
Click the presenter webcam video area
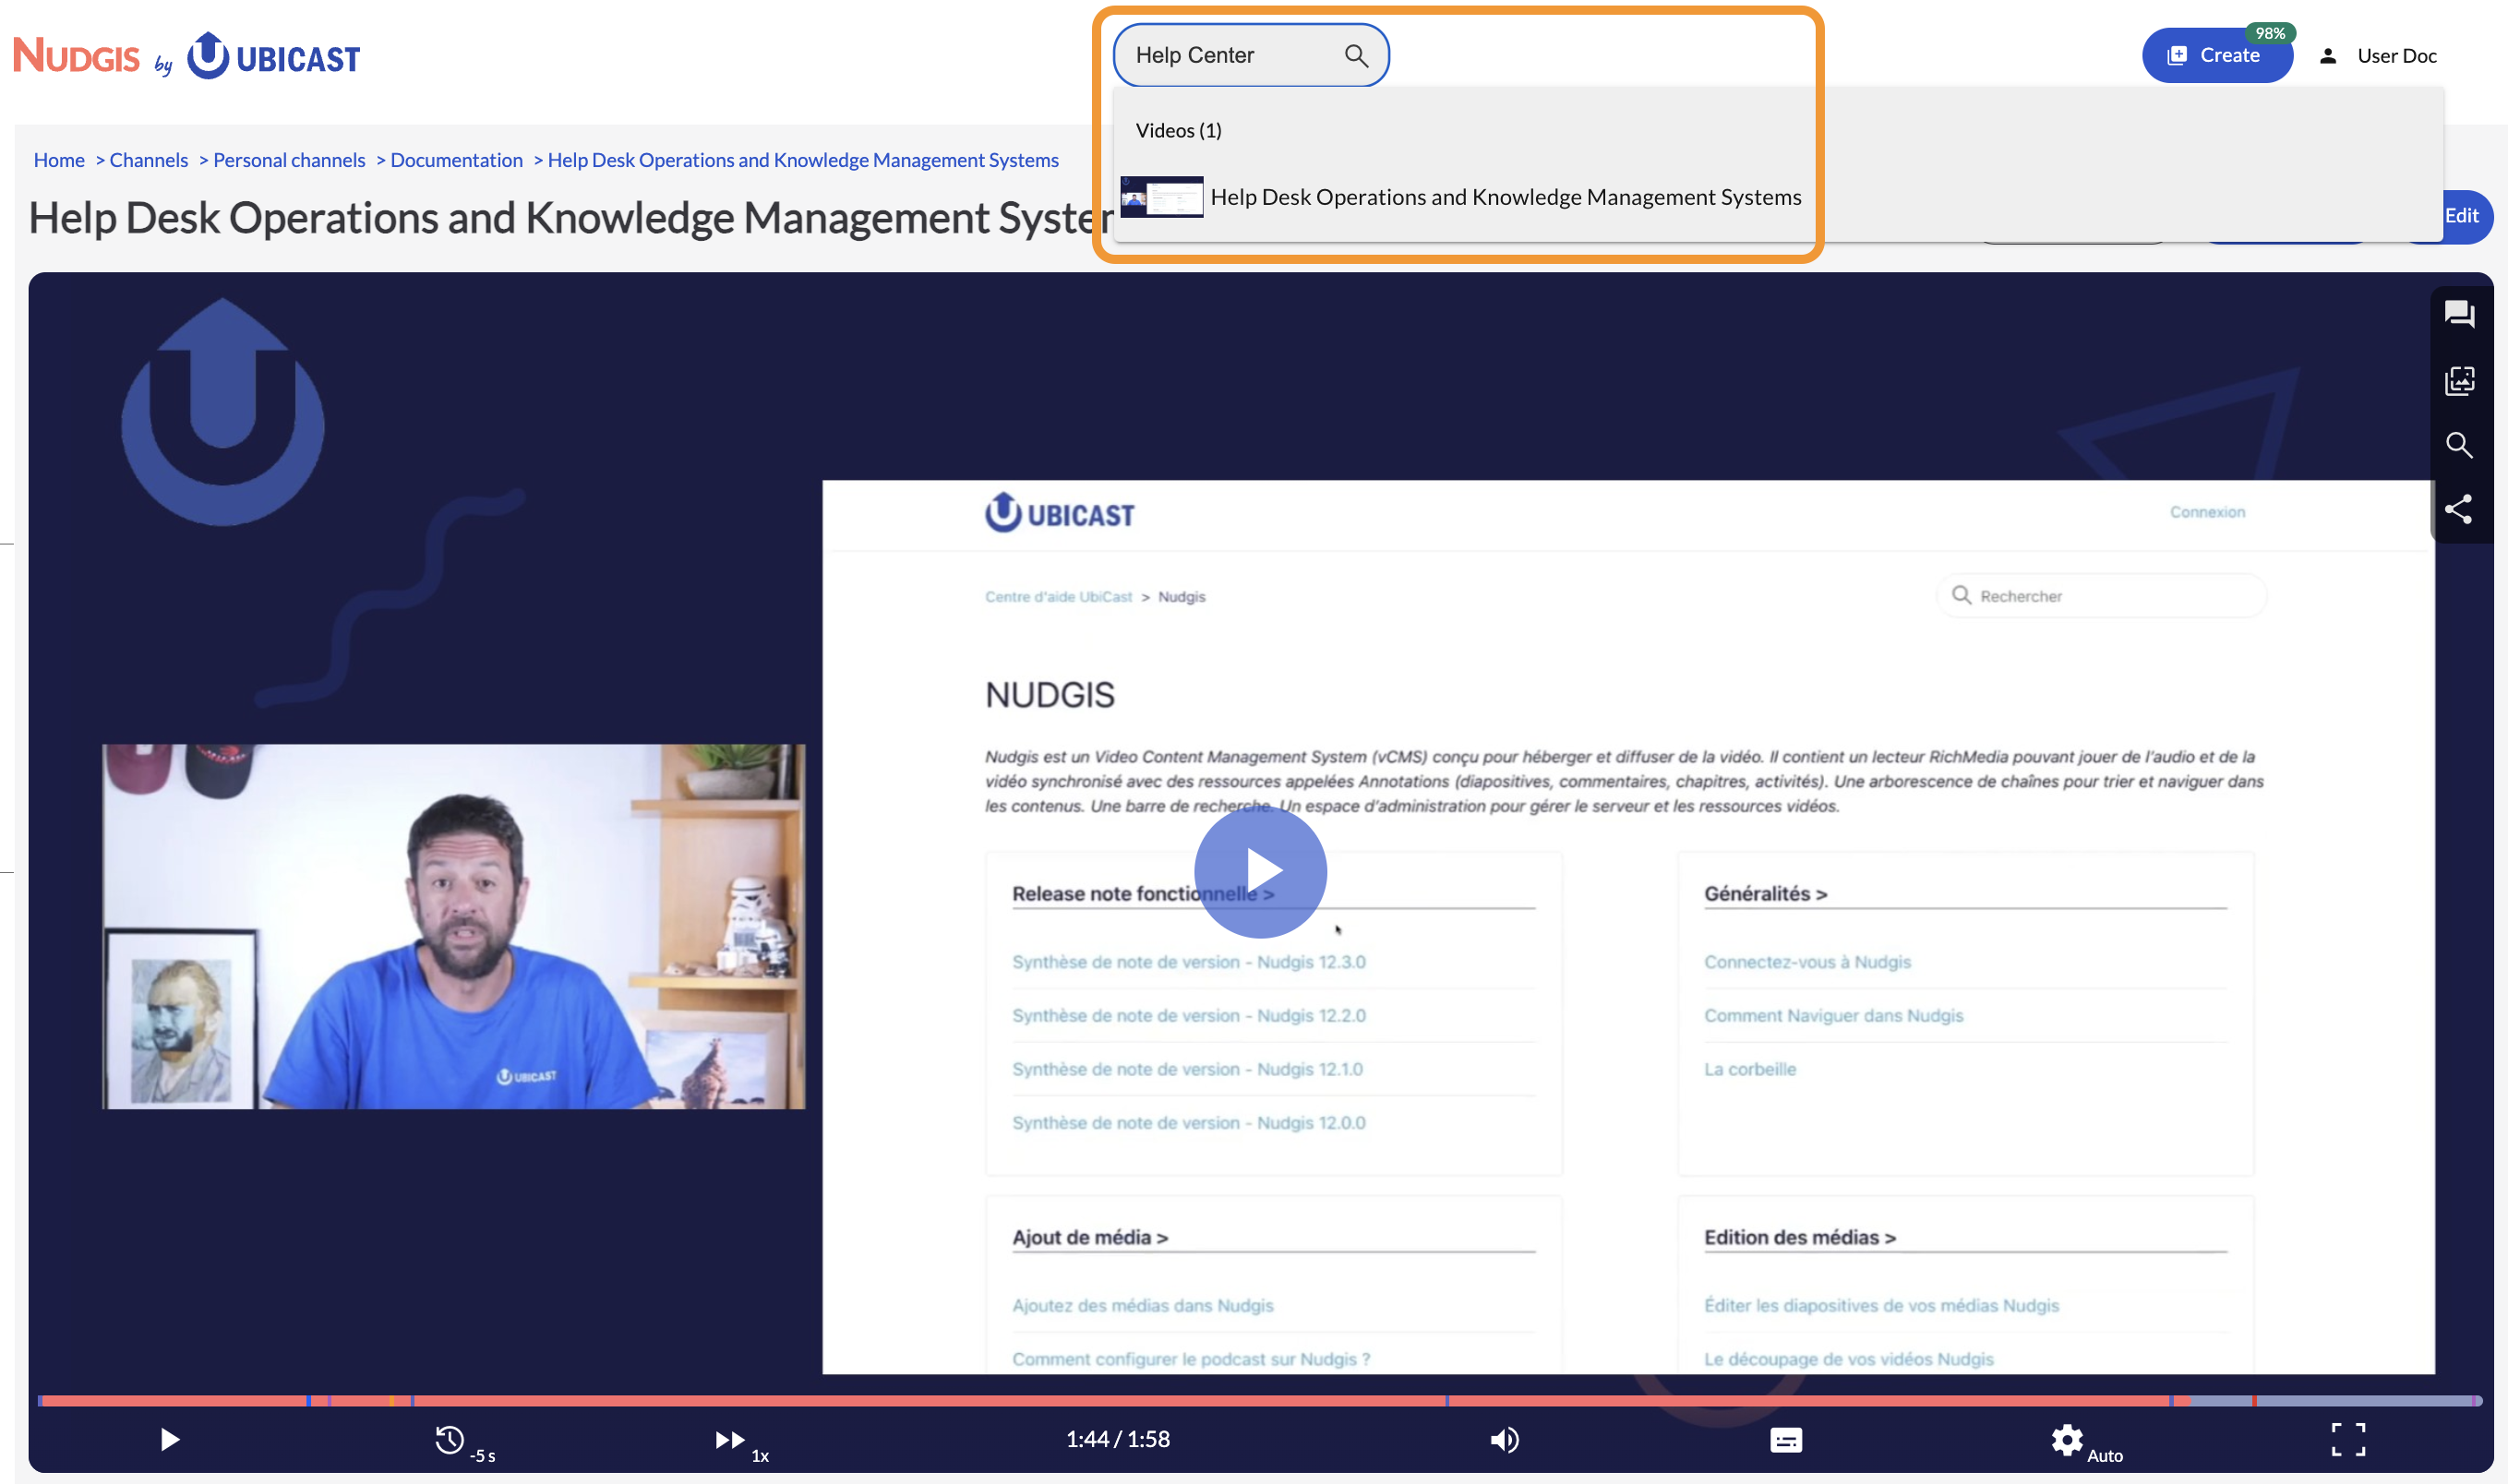(453, 926)
